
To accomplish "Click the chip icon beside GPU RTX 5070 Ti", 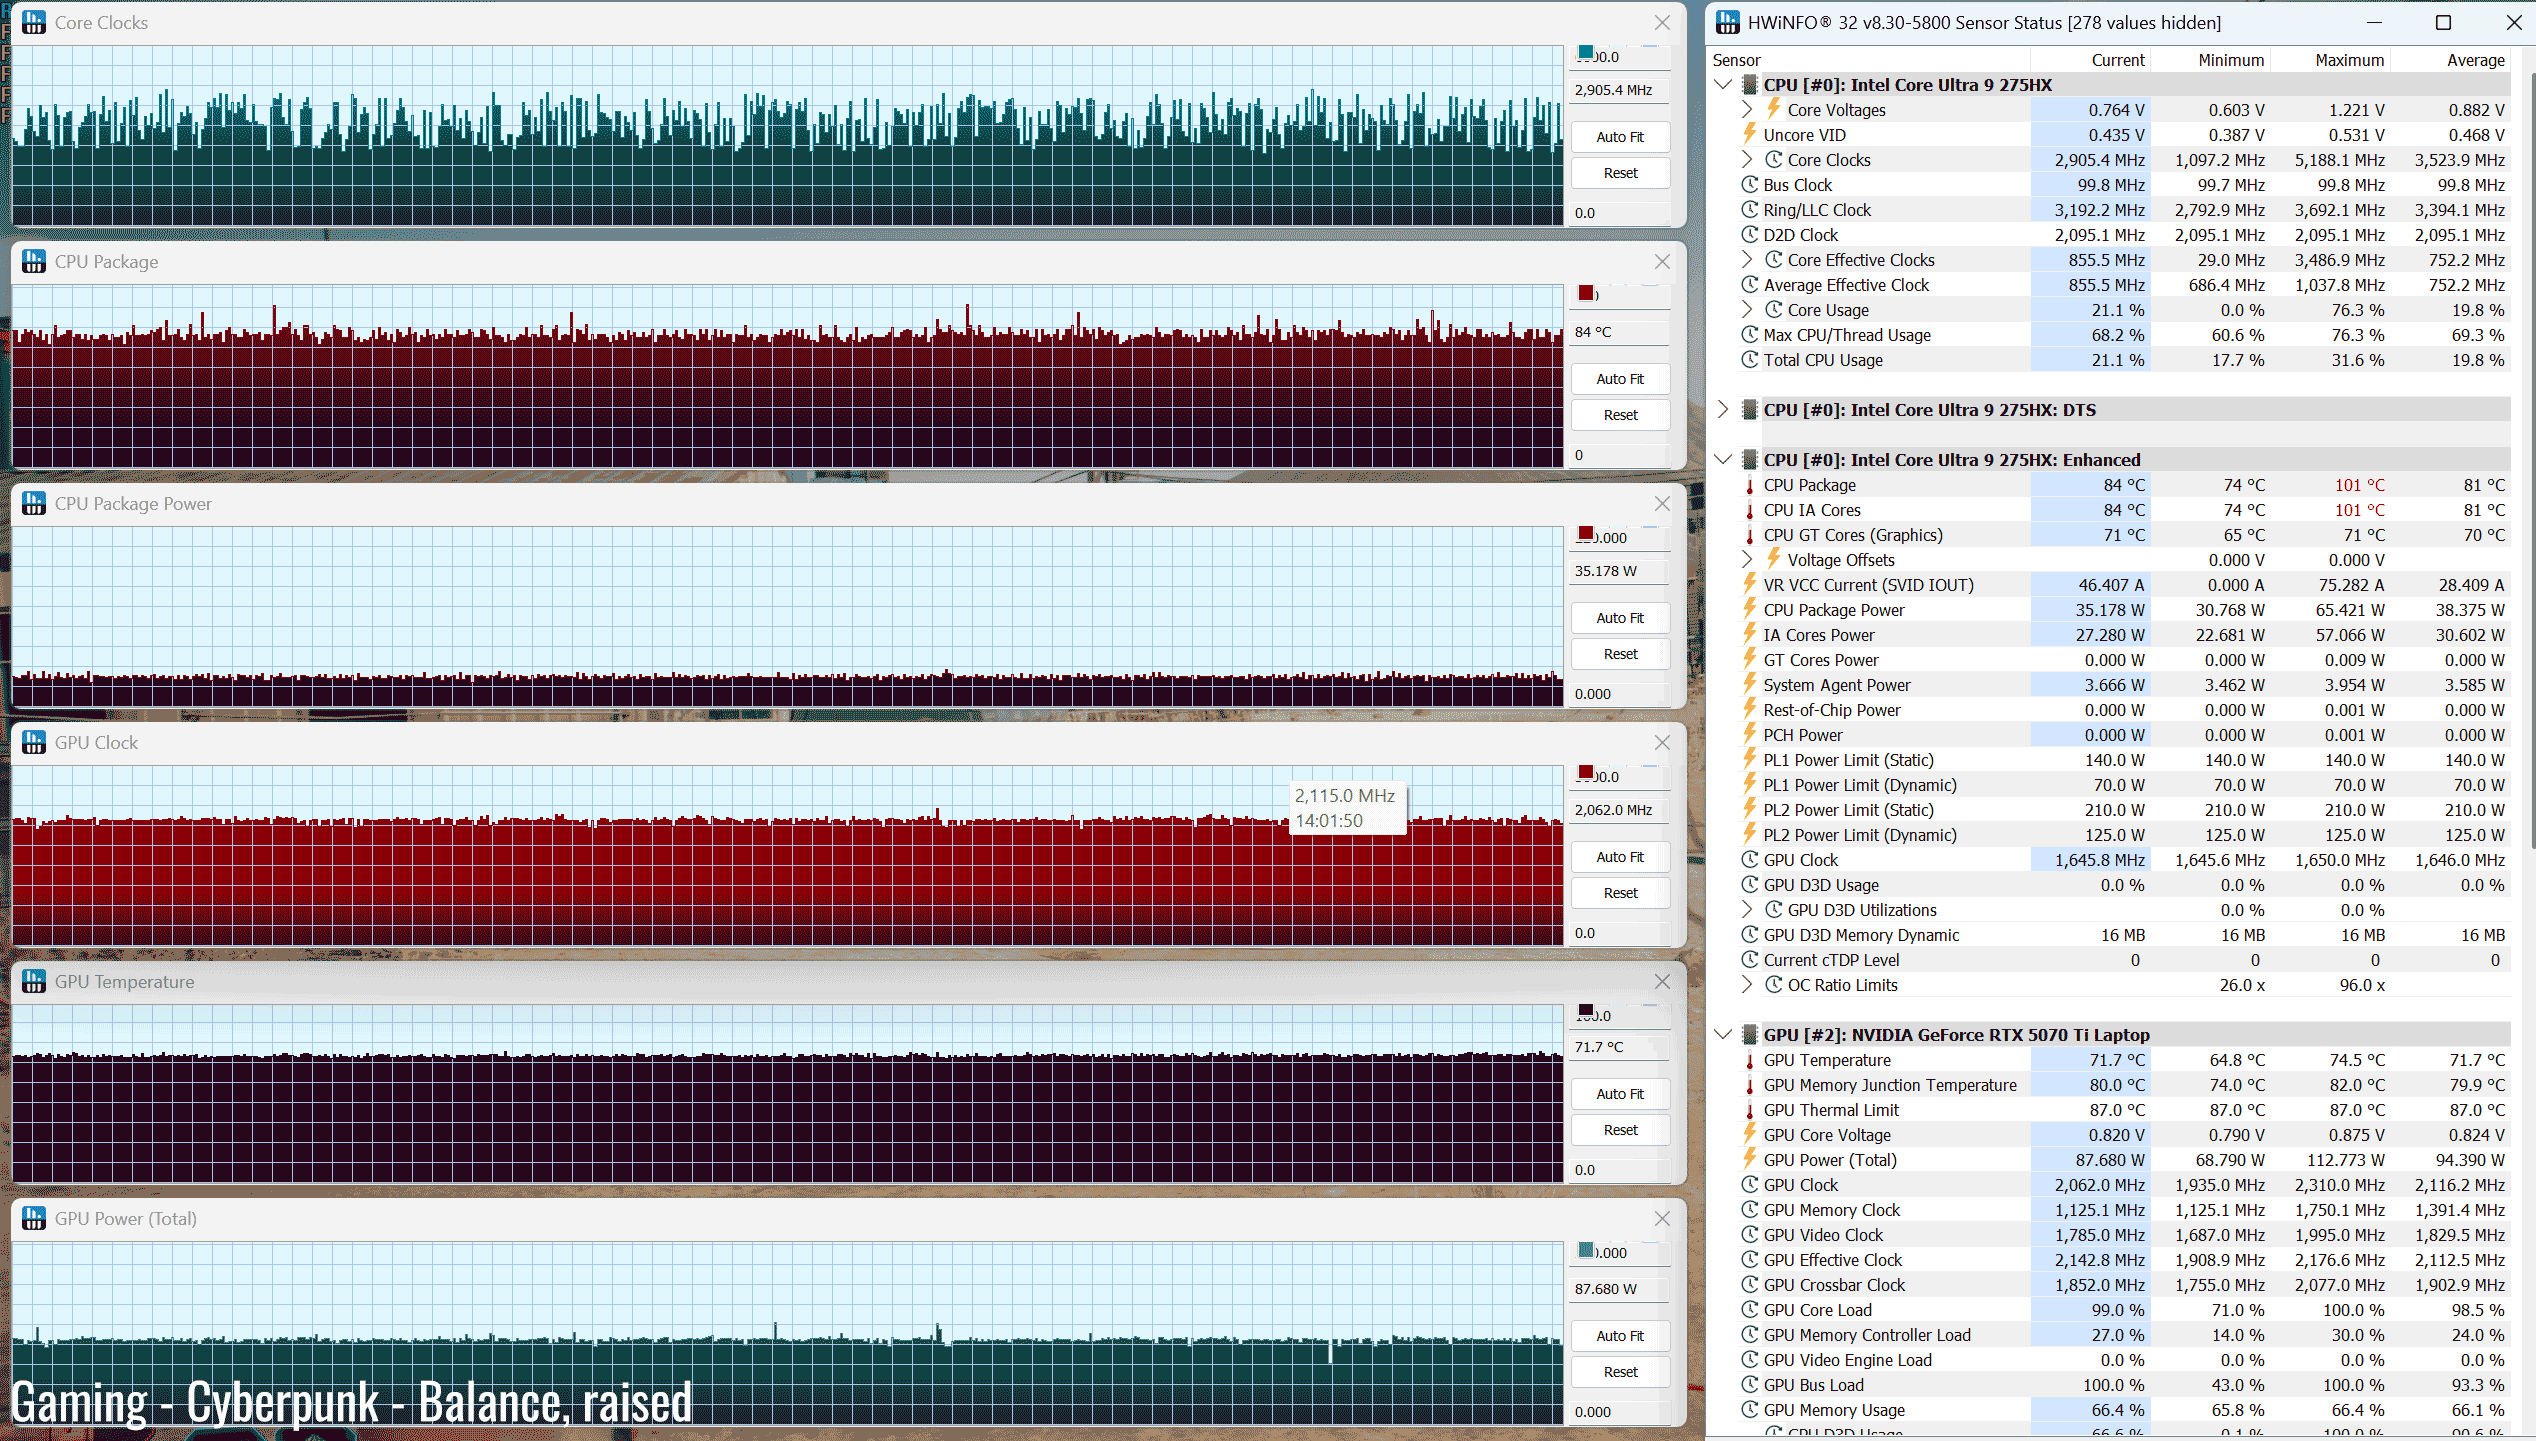I will pyautogui.click(x=1750, y=1035).
